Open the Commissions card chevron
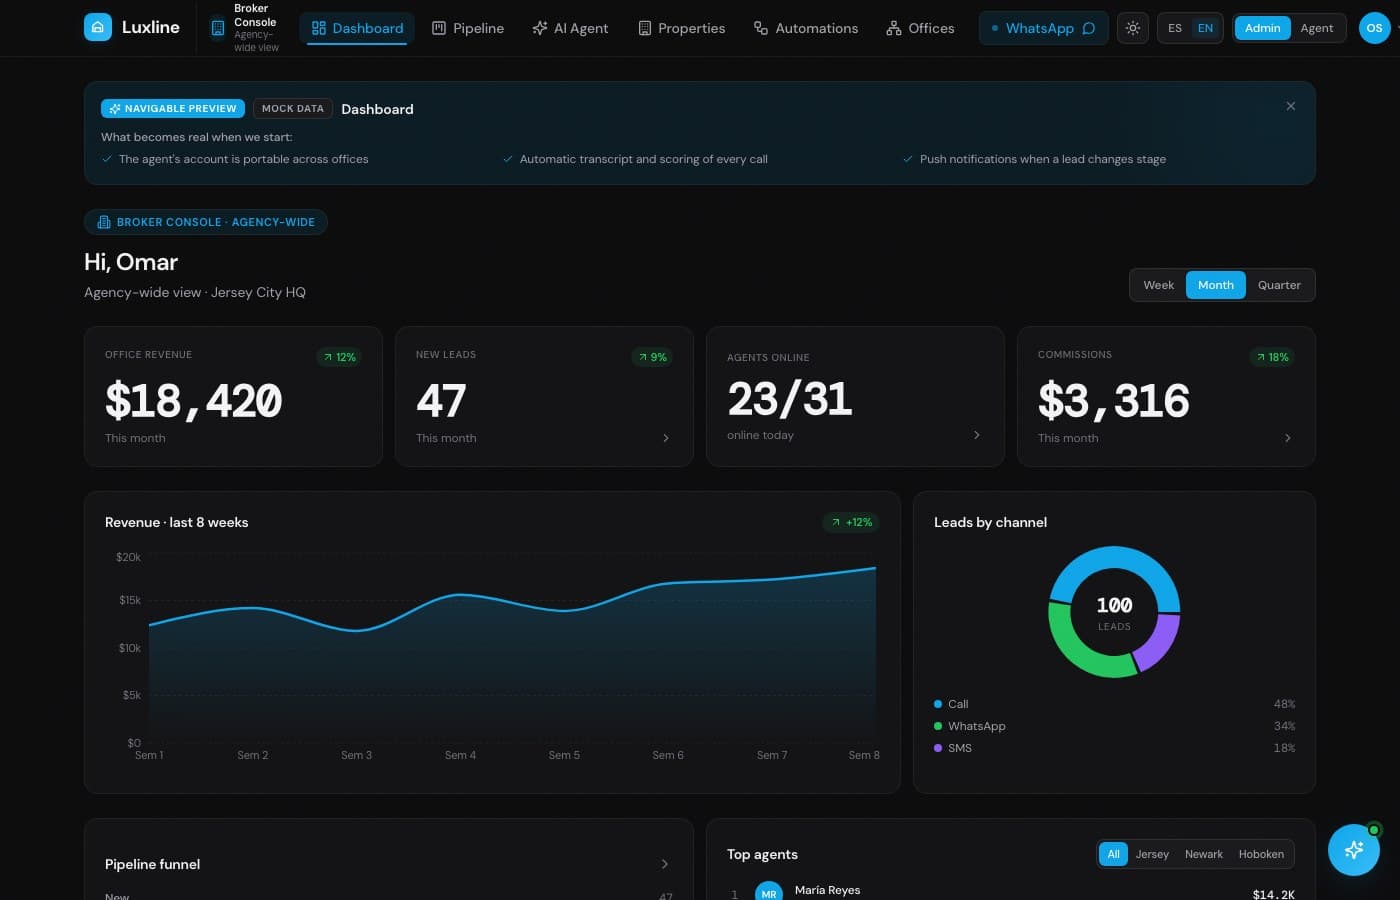 (x=1287, y=438)
